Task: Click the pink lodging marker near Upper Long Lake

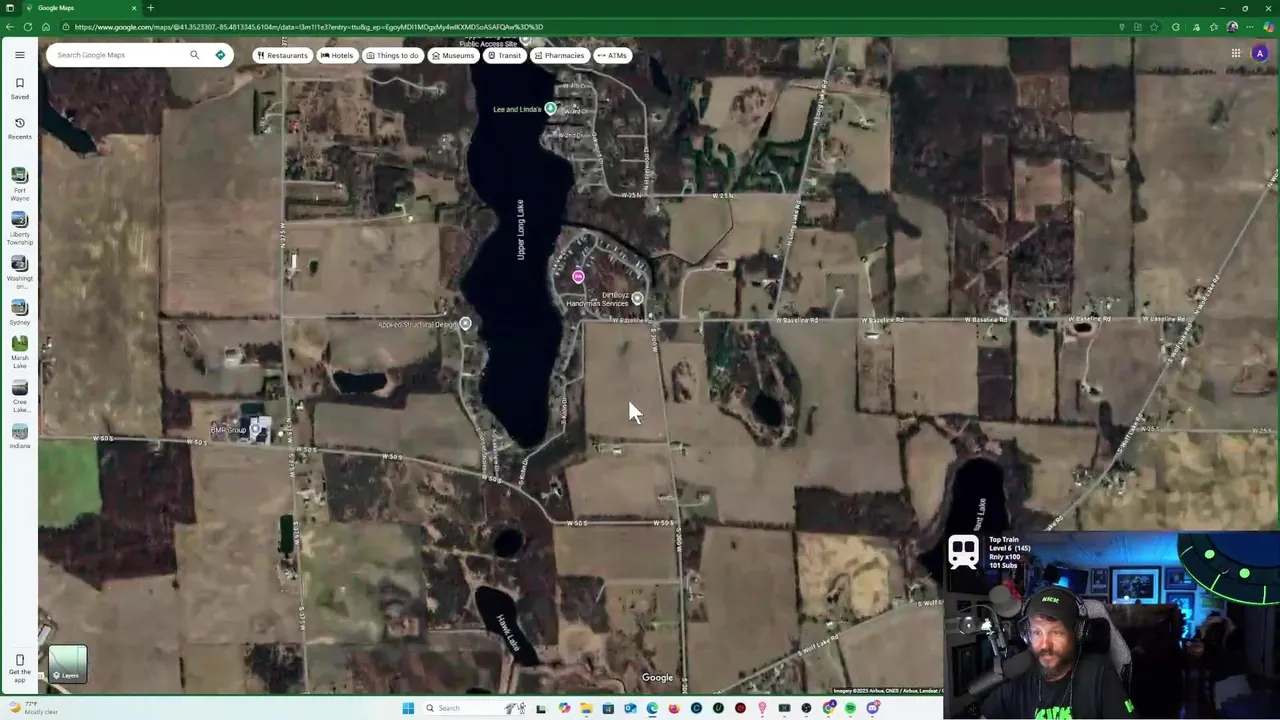Action: point(578,276)
